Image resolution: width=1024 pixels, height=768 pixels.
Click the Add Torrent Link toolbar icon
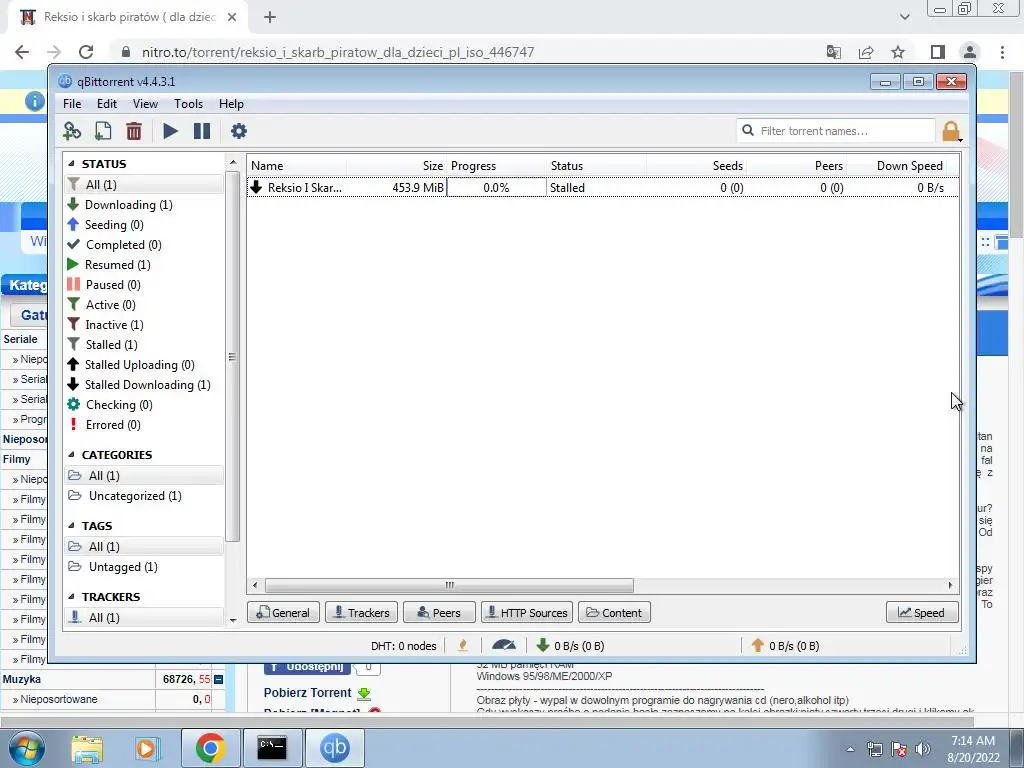pyautogui.click(x=72, y=131)
